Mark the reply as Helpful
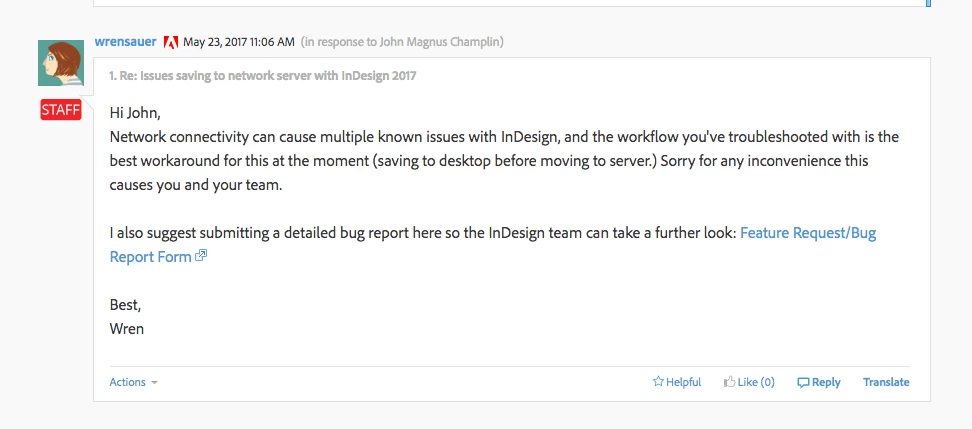Screen dimensions: 972x429 [677, 382]
